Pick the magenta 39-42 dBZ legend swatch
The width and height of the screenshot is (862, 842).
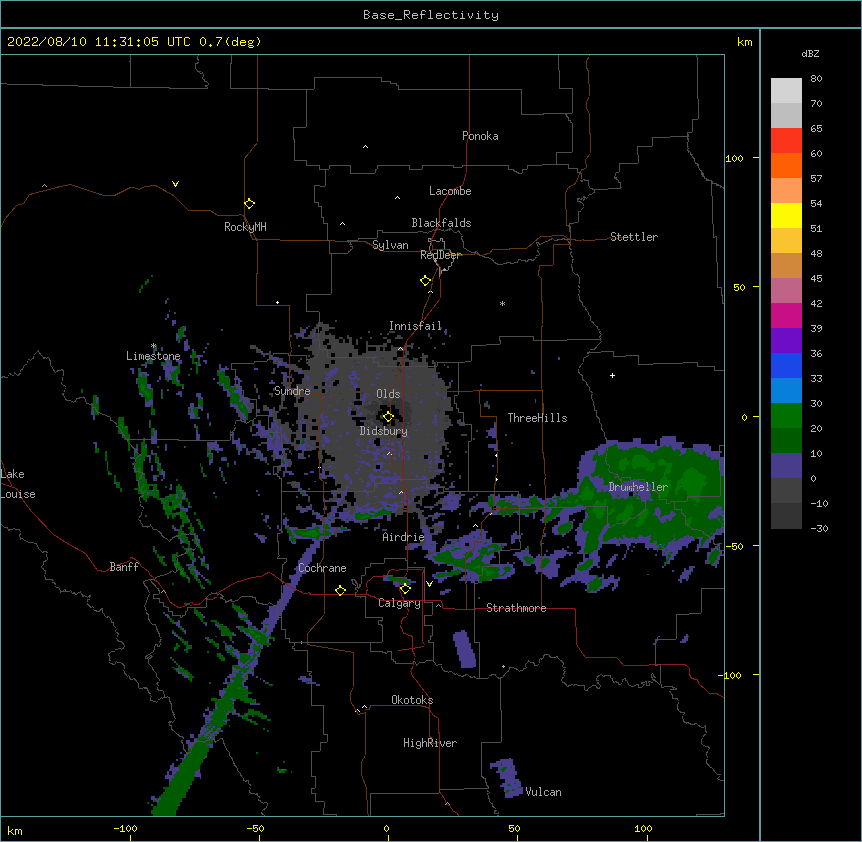click(x=786, y=315)
